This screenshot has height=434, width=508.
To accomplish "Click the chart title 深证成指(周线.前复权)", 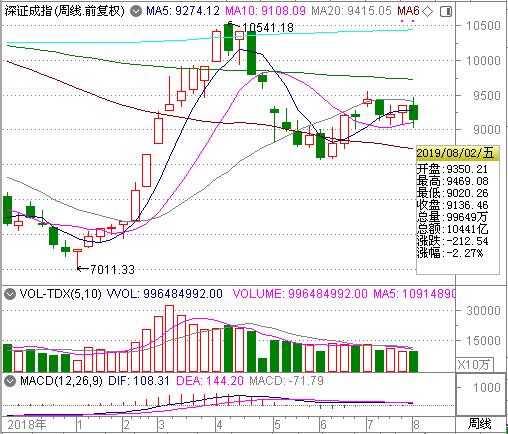I will pyautogui.click(x=64, y=11).
